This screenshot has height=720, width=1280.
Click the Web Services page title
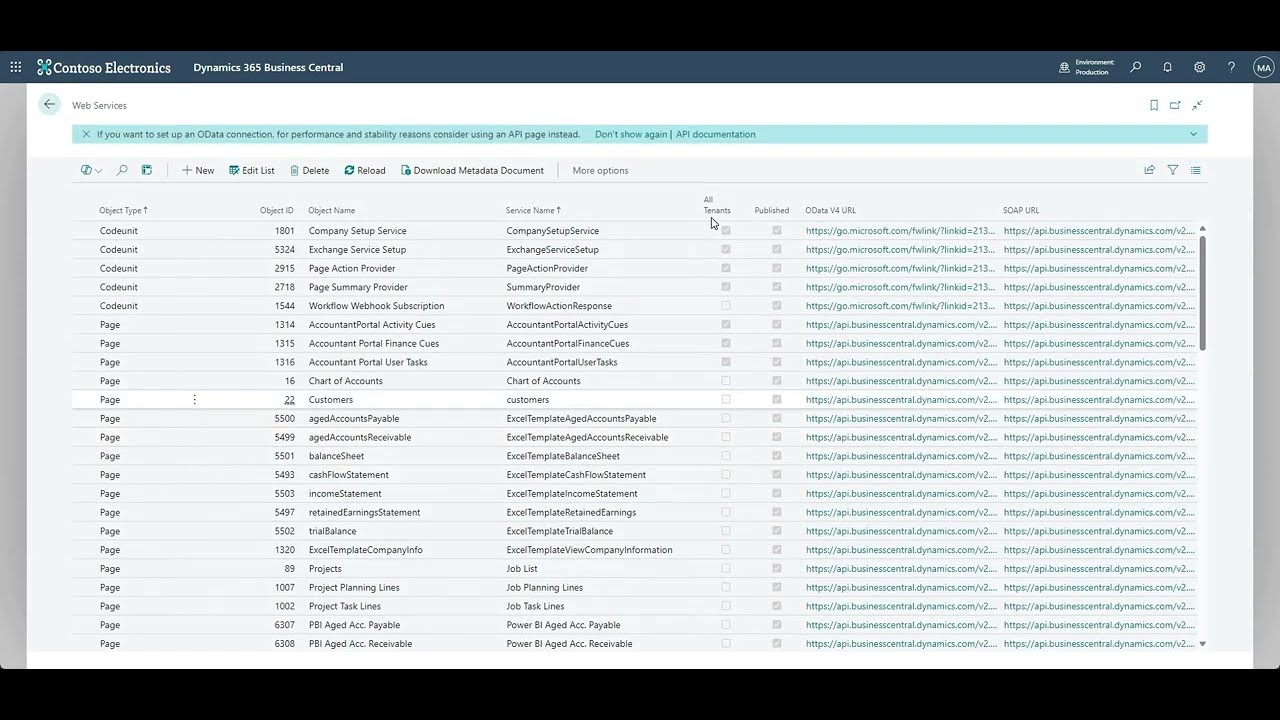coord(99,105)
